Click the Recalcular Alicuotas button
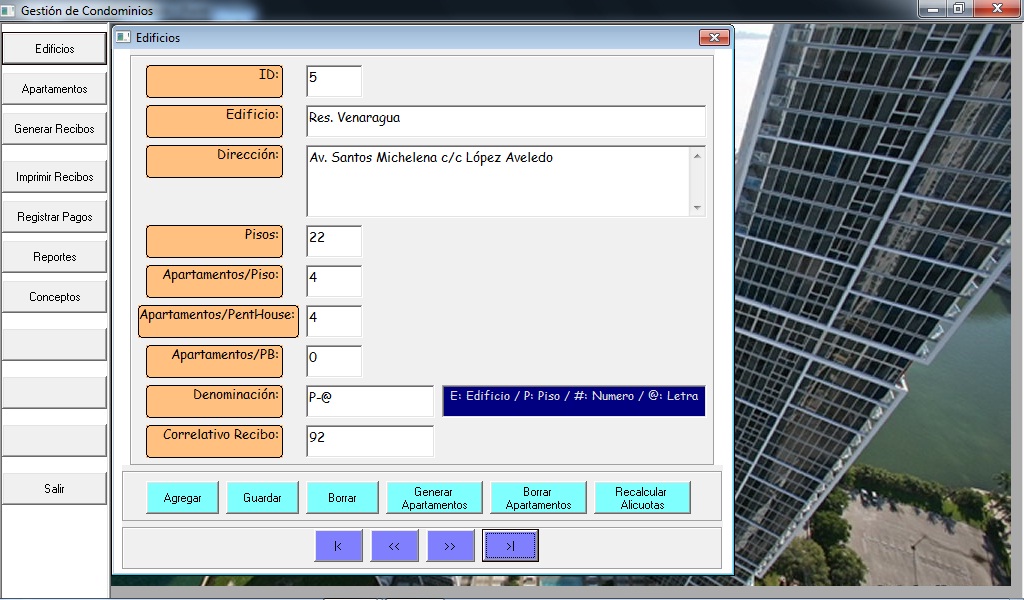The height and width of the screenshot is (600, 1024). (x=642, y=498)
